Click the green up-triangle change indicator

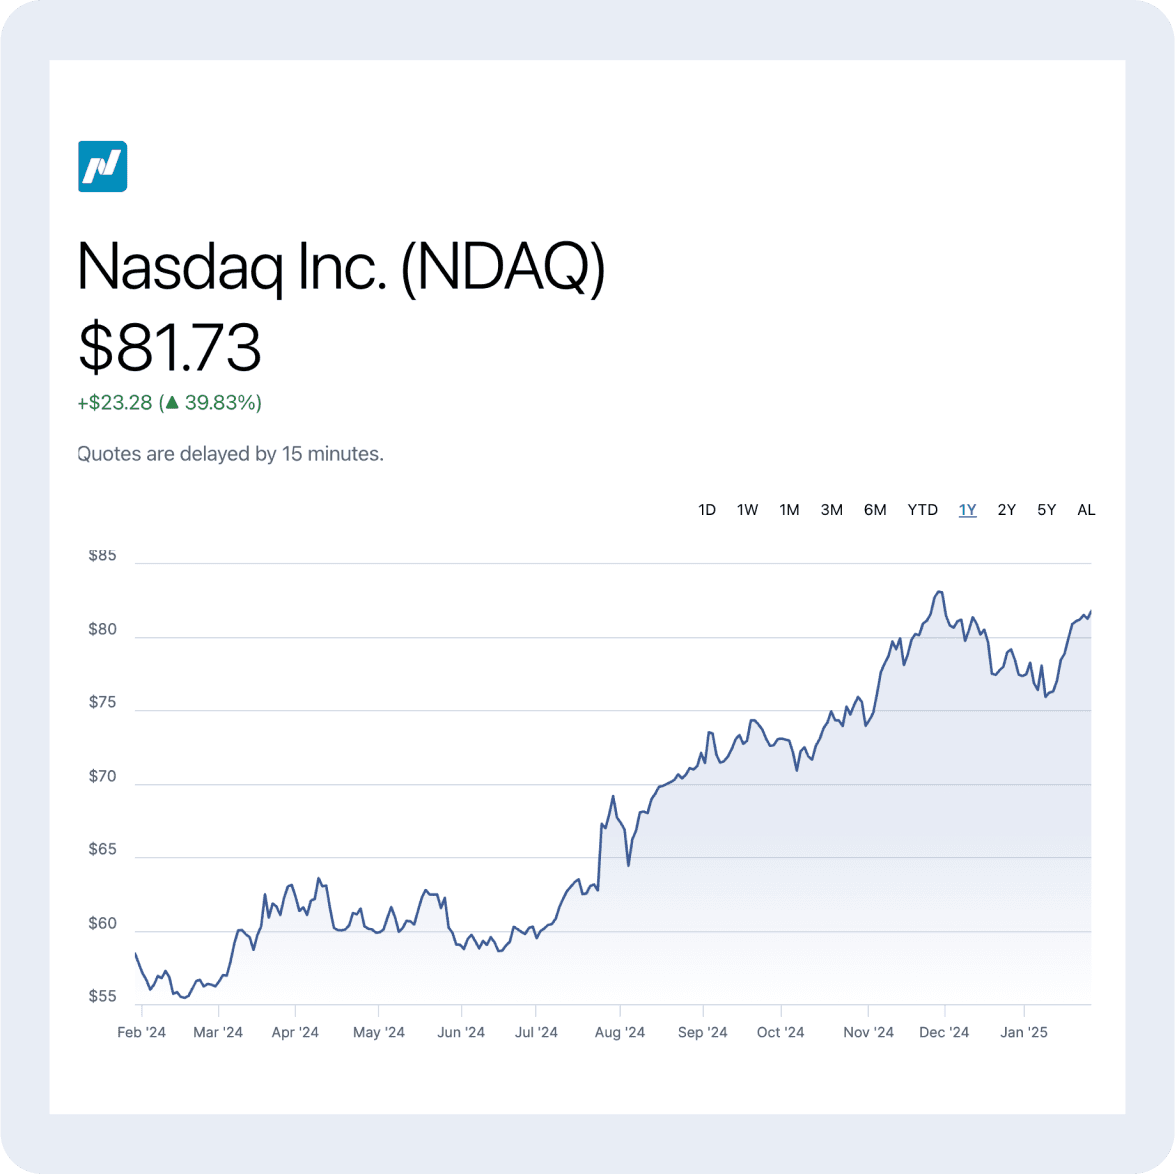(172, 403)
